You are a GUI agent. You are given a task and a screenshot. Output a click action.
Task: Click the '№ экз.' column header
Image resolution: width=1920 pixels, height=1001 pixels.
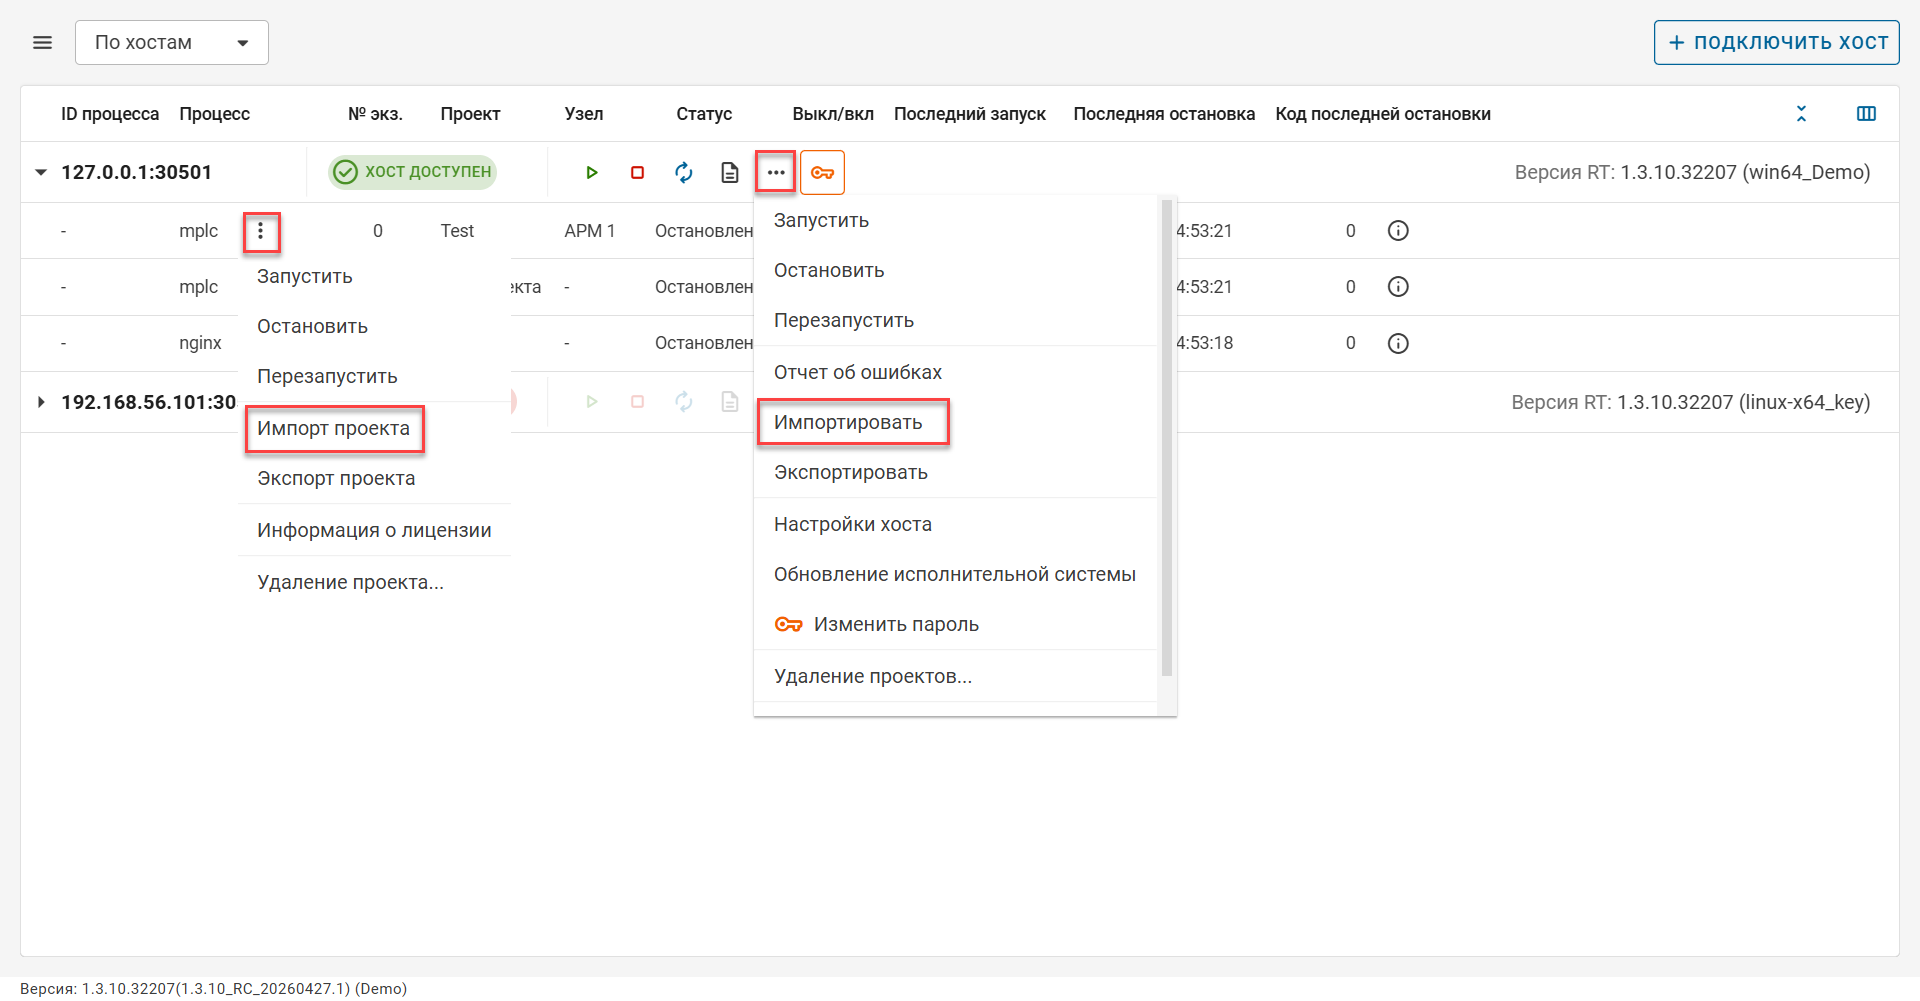click(375, 114)
